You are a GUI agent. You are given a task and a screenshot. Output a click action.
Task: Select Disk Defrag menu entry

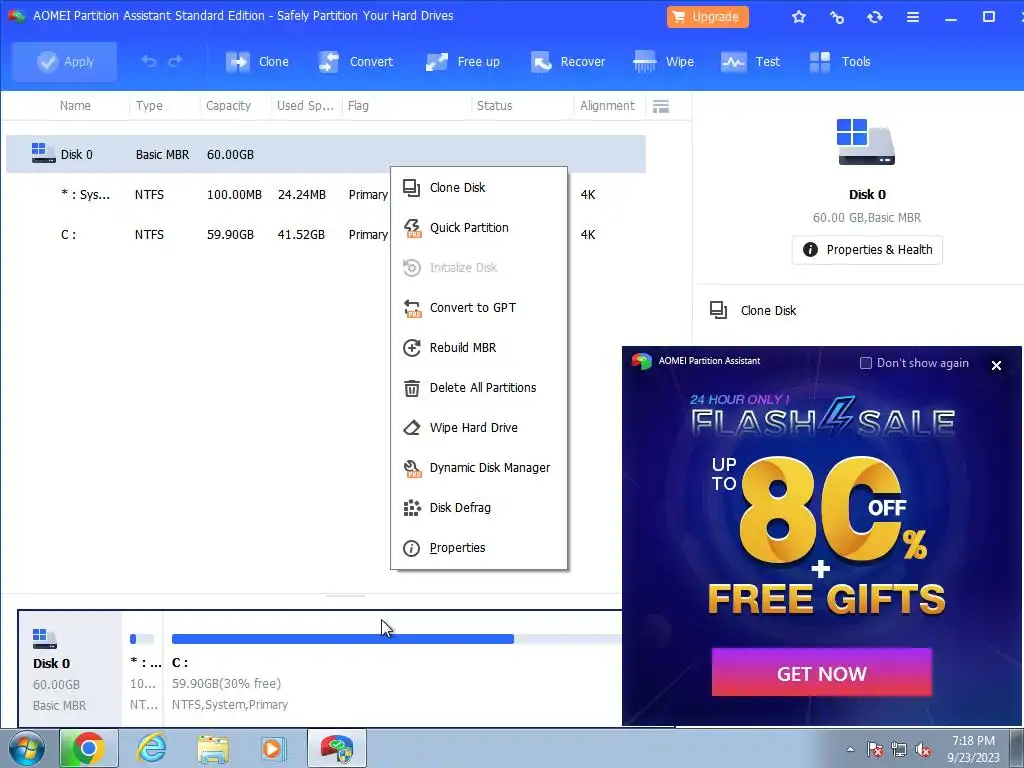(479, 507)
